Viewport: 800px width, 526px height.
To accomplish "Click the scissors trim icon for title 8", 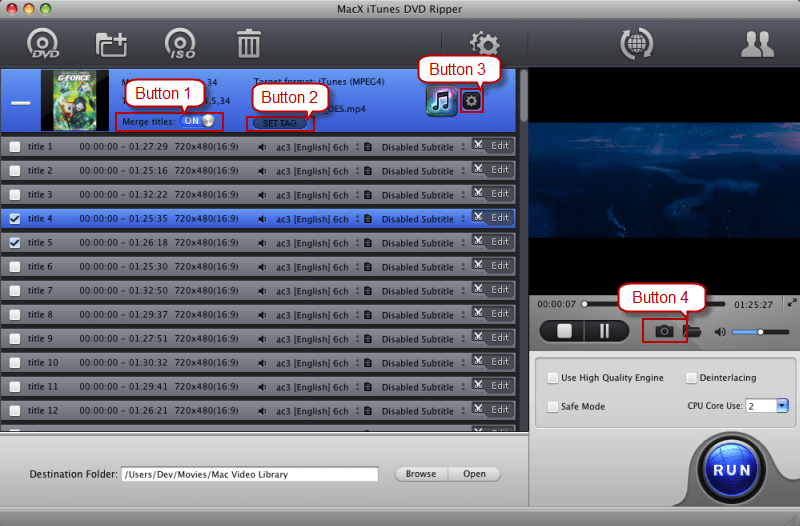I will [478, 313].
